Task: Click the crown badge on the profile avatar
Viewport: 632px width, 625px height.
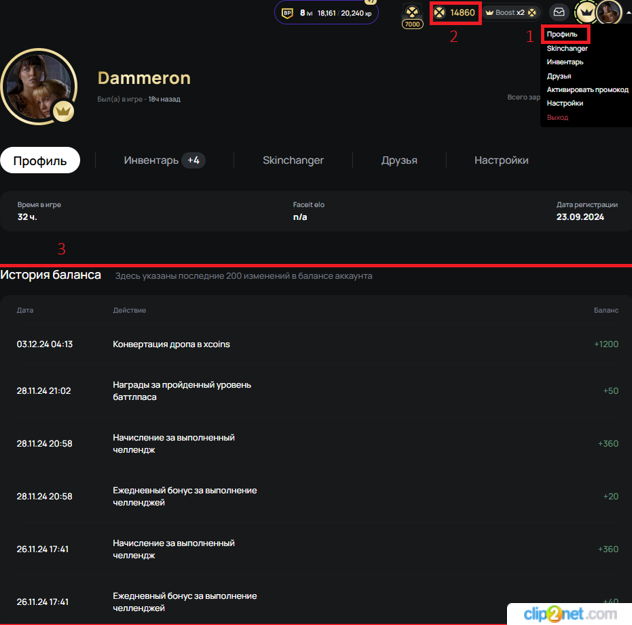Action: [x=63, y=111]
